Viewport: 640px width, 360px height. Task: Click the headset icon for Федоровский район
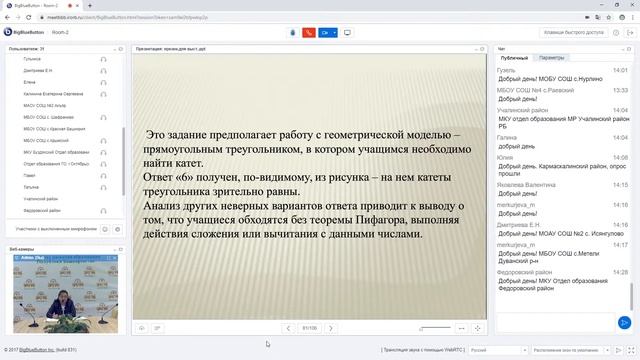(103, 211)
